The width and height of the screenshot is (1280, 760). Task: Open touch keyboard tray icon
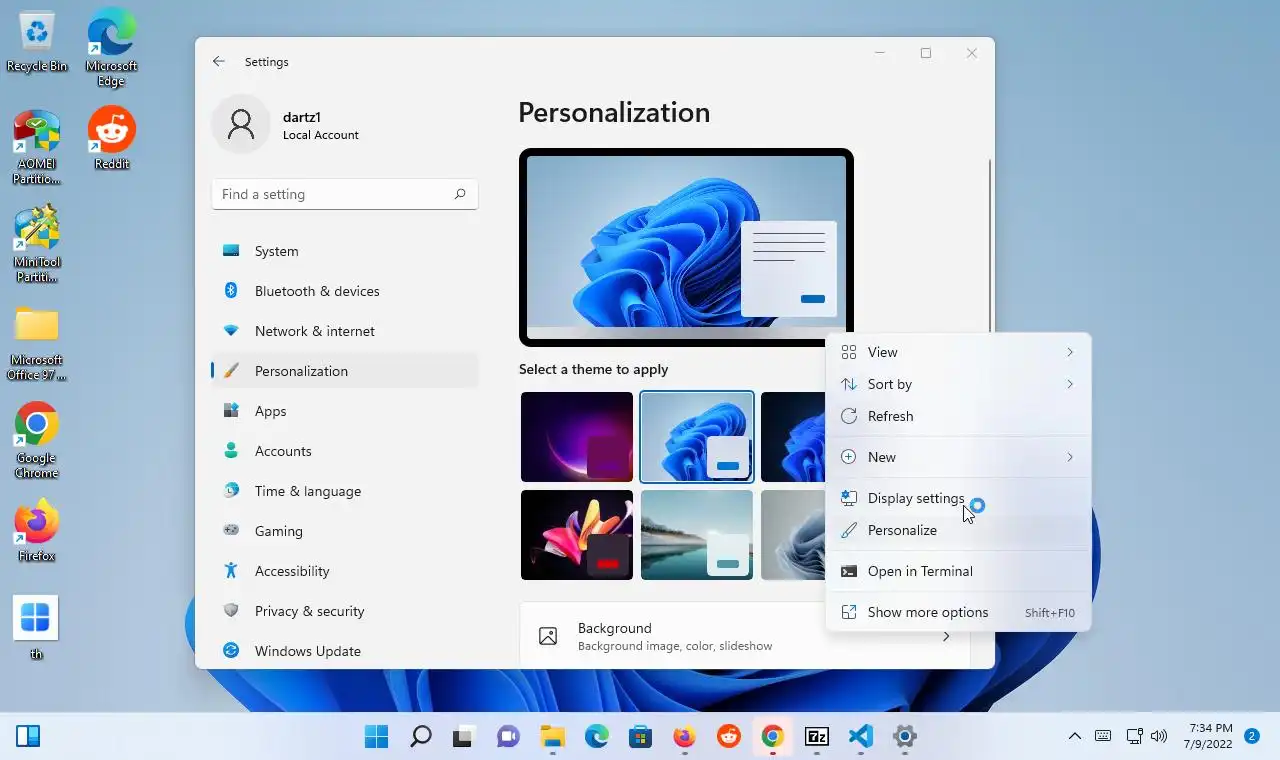(x=1103, y=737)
